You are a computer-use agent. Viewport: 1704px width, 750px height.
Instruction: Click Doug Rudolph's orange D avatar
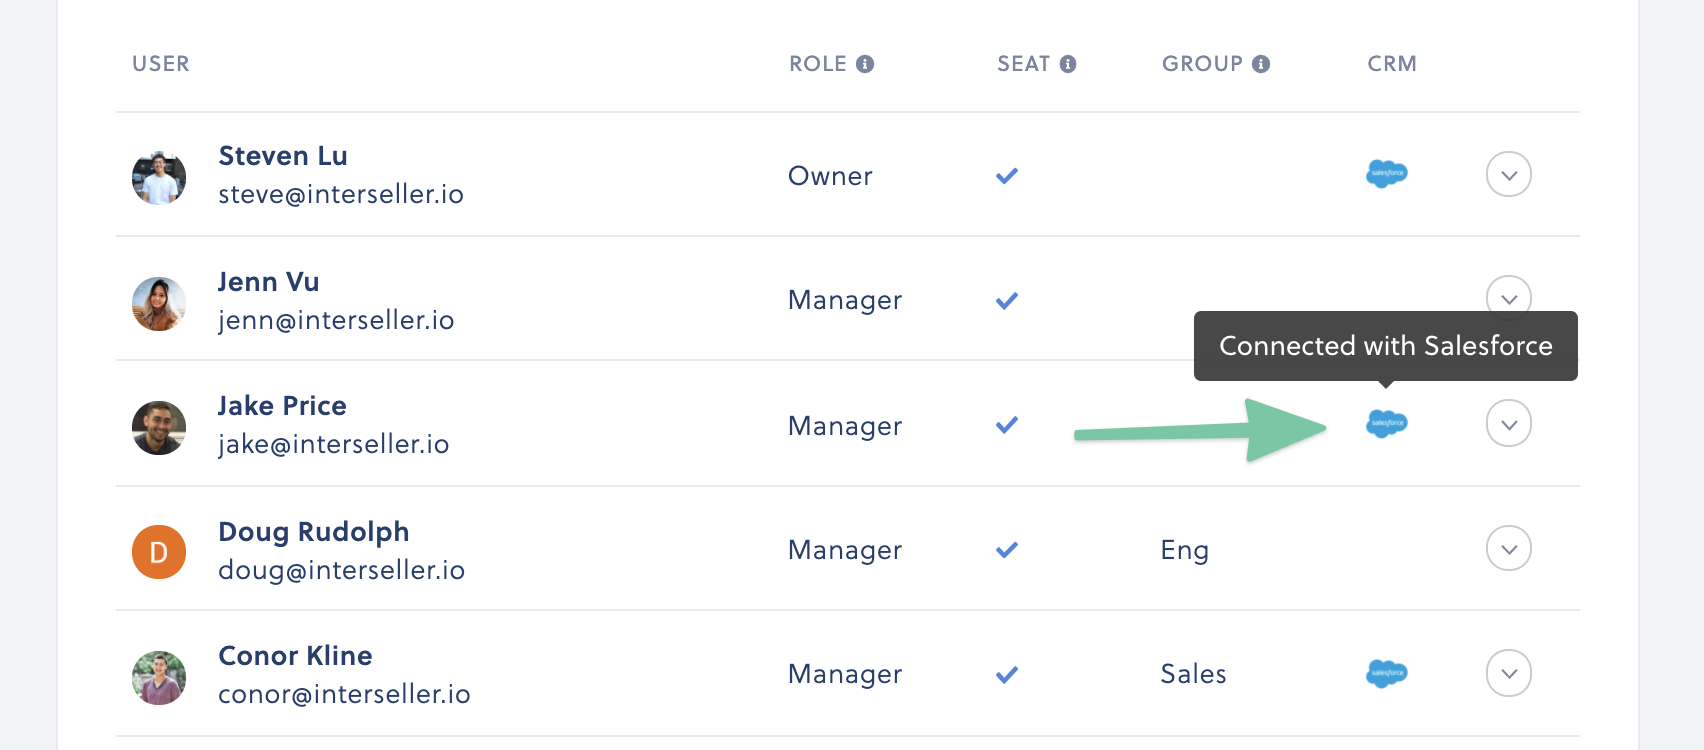click(159, 552)
